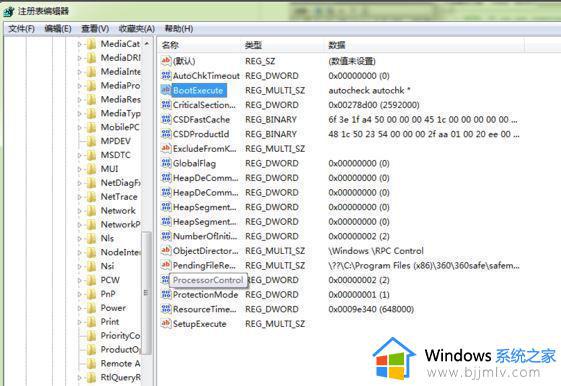Select the NetDiagFx tree item

tap(120, 183)
